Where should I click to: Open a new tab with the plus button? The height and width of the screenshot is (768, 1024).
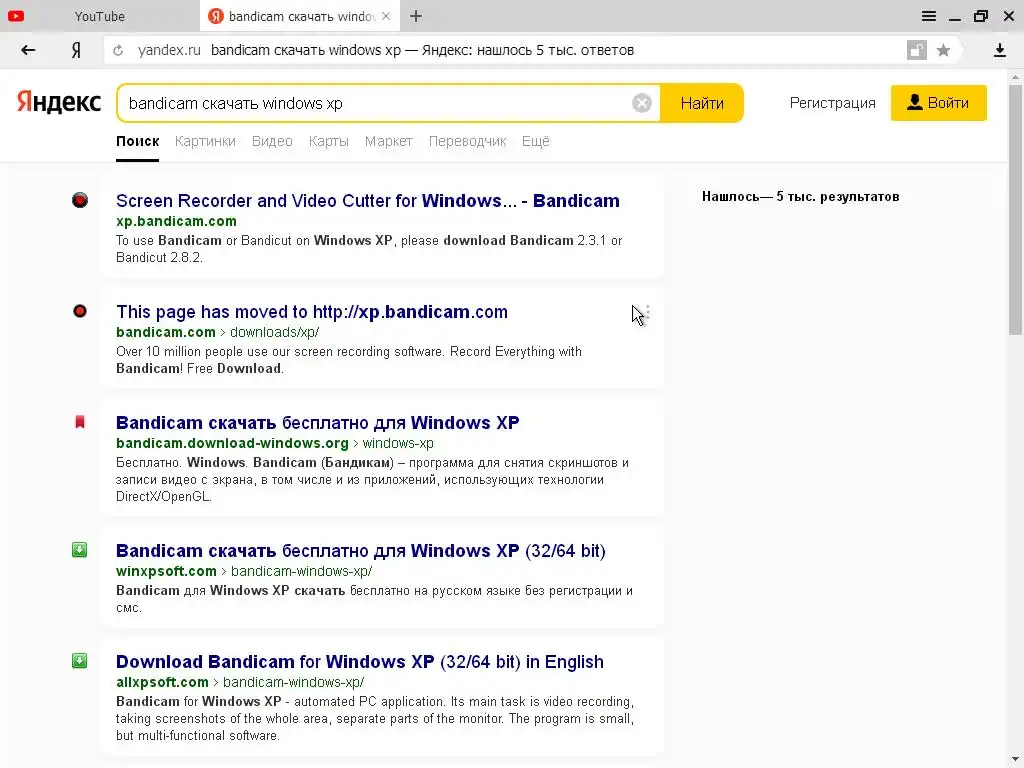pyautogui.click(x=416, y=16)
